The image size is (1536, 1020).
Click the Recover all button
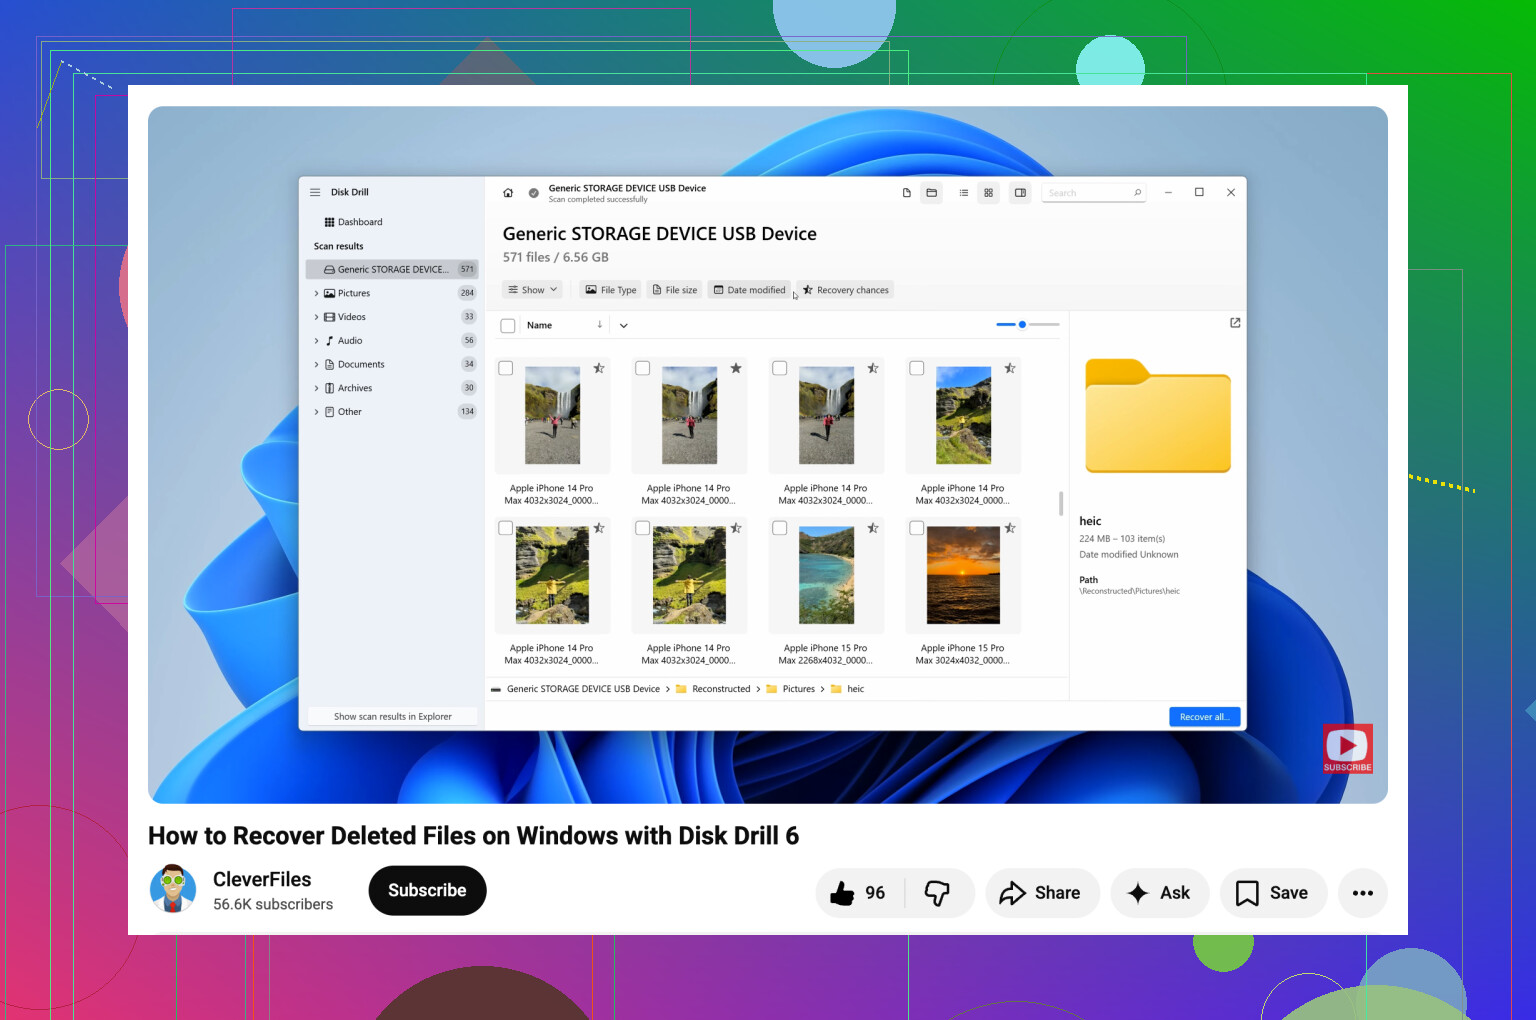[1205, 717]
